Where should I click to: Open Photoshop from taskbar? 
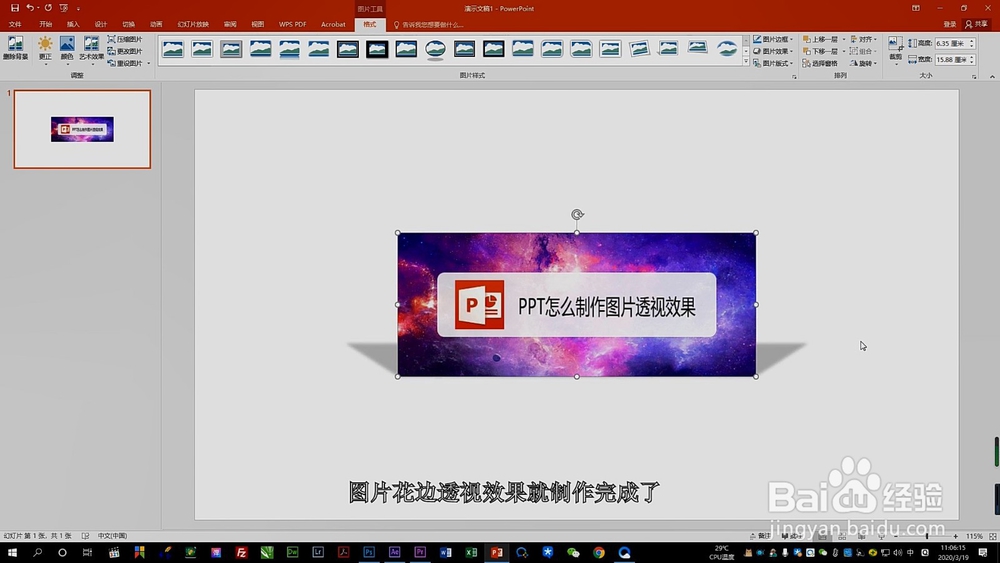coord(369,552)
